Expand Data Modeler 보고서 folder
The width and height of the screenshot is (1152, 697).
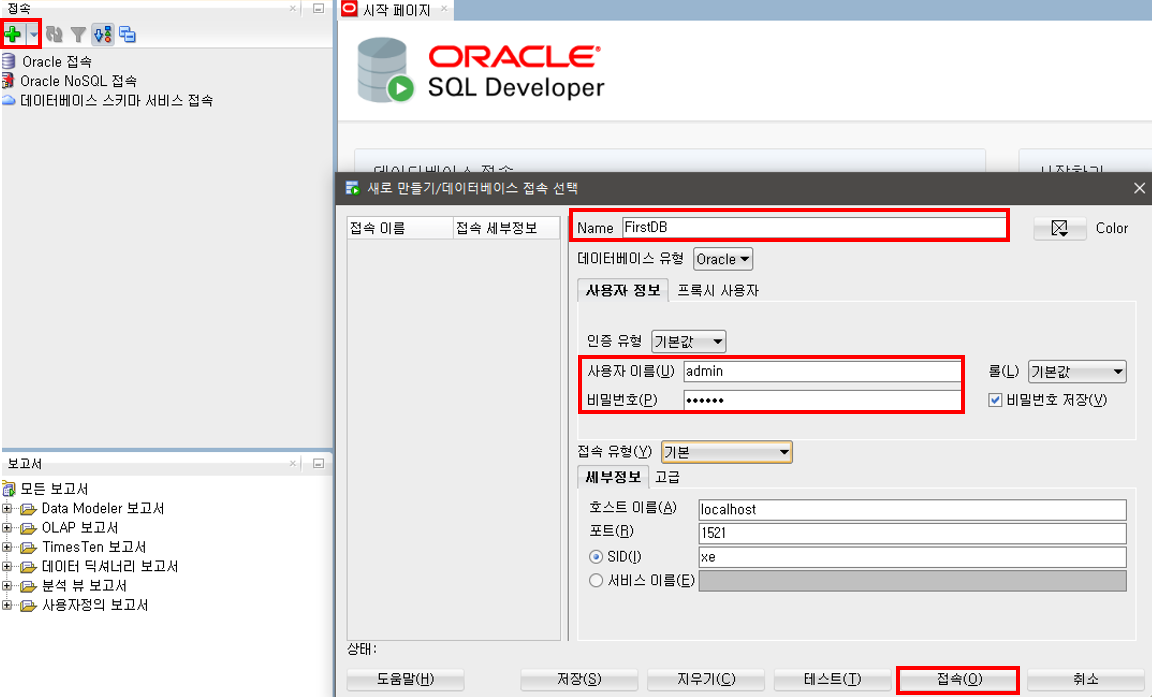pyautogui.click(x=7, y=508)
